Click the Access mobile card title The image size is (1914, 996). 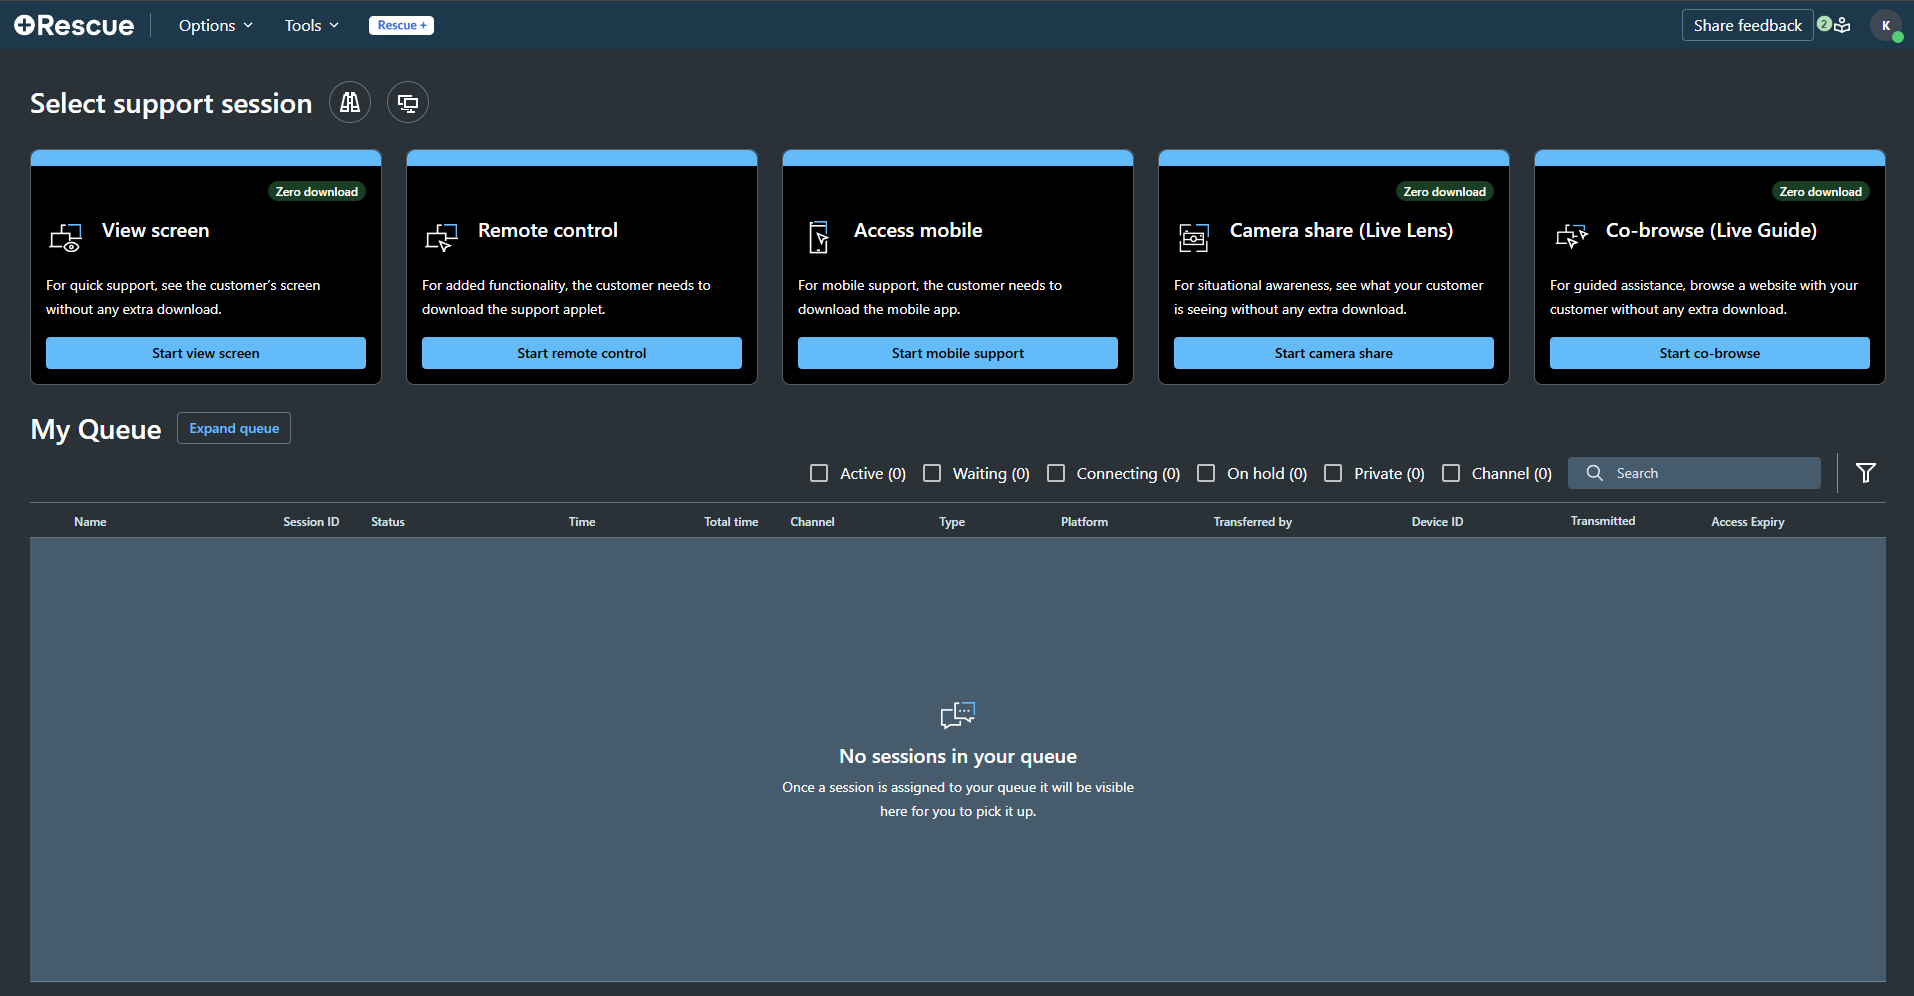[x=918, y=230]
